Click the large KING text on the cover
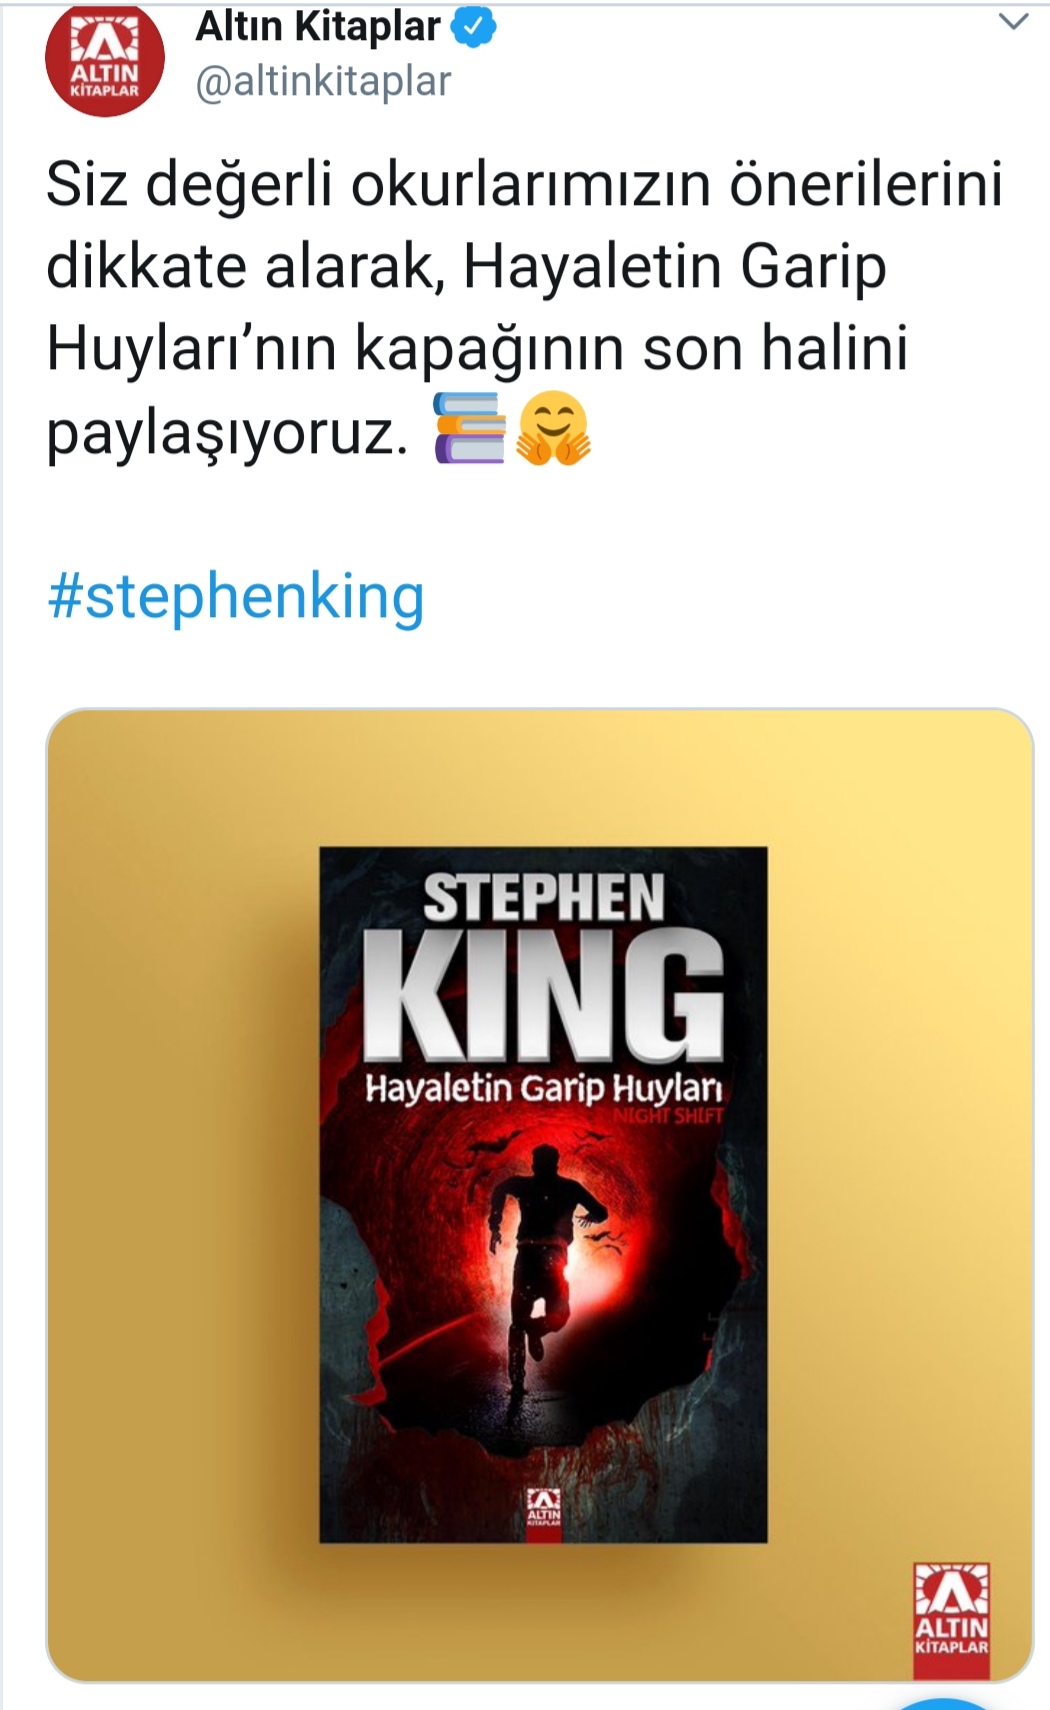The height and width of the screenshot is (1710, 1050). [x=544, y=994]
